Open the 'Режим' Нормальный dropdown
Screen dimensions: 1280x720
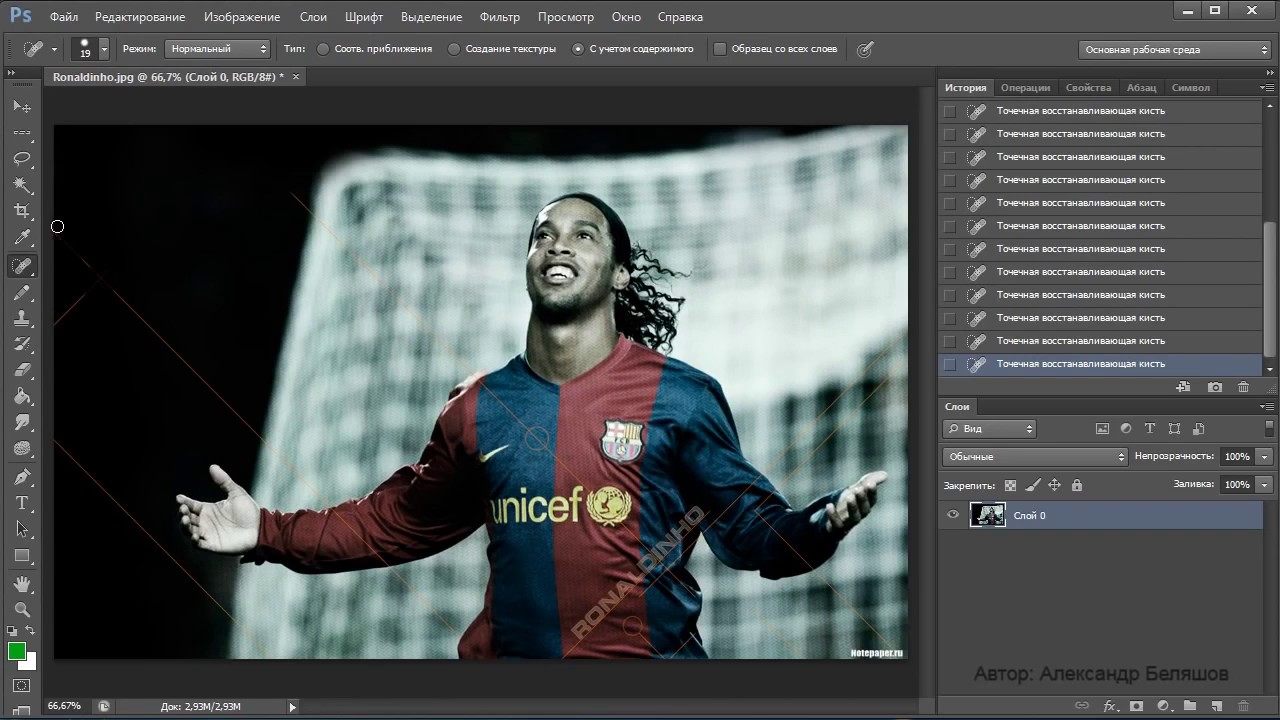click(218, 49)
